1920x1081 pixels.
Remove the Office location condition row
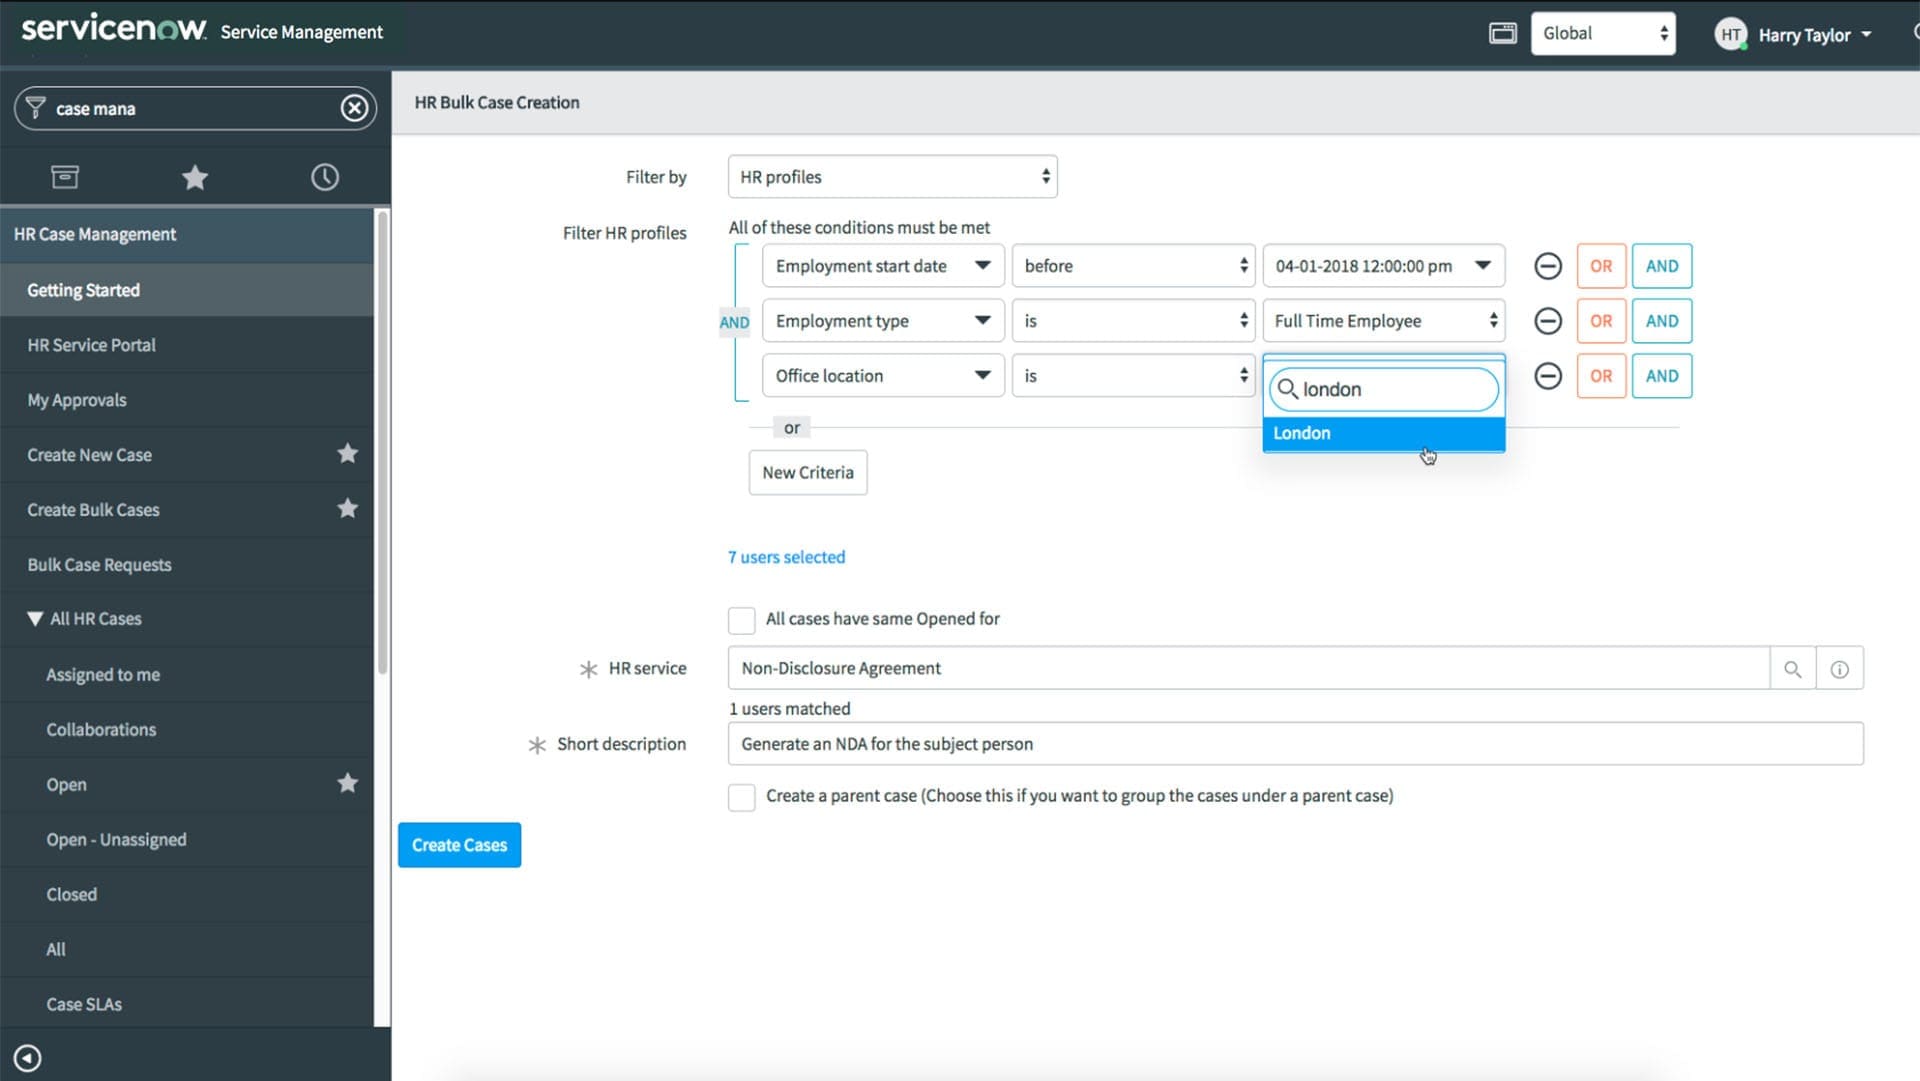point(1547,376)
